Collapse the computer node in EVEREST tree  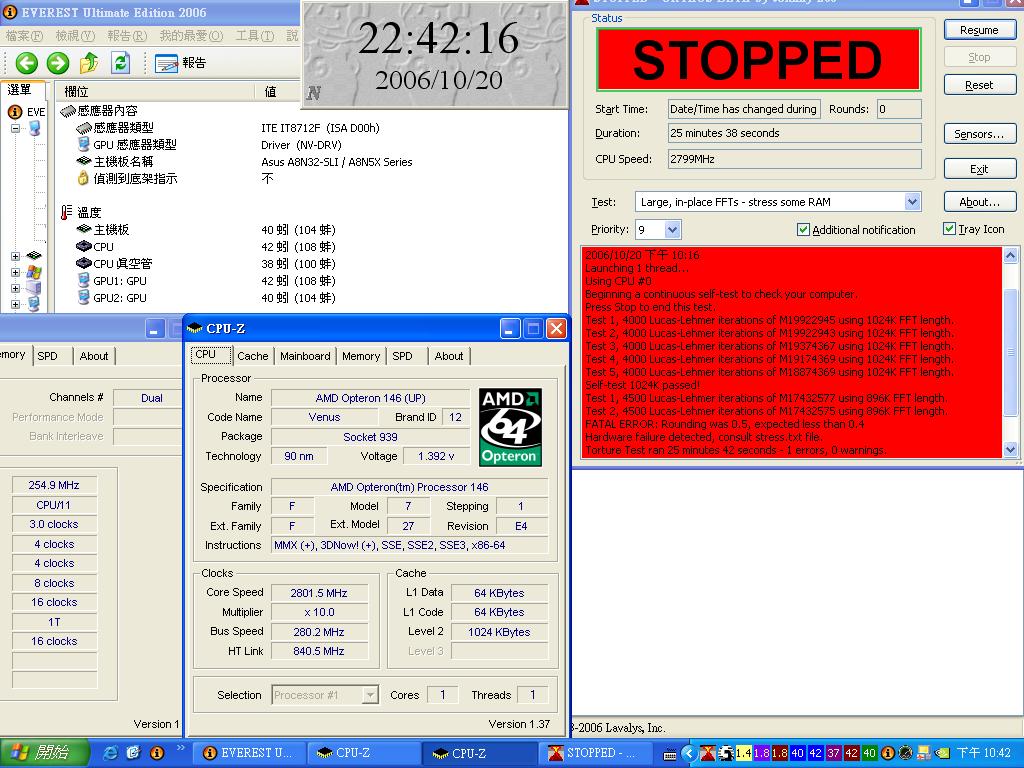coord(15,129)
